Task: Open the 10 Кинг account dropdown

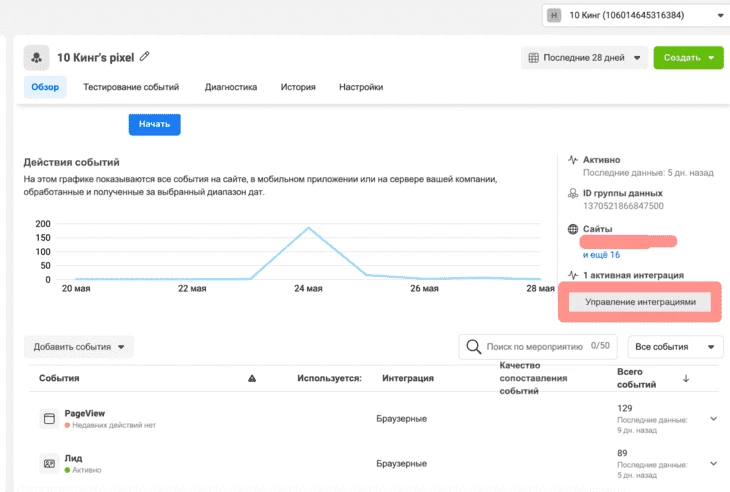Action: pos(636,15)
